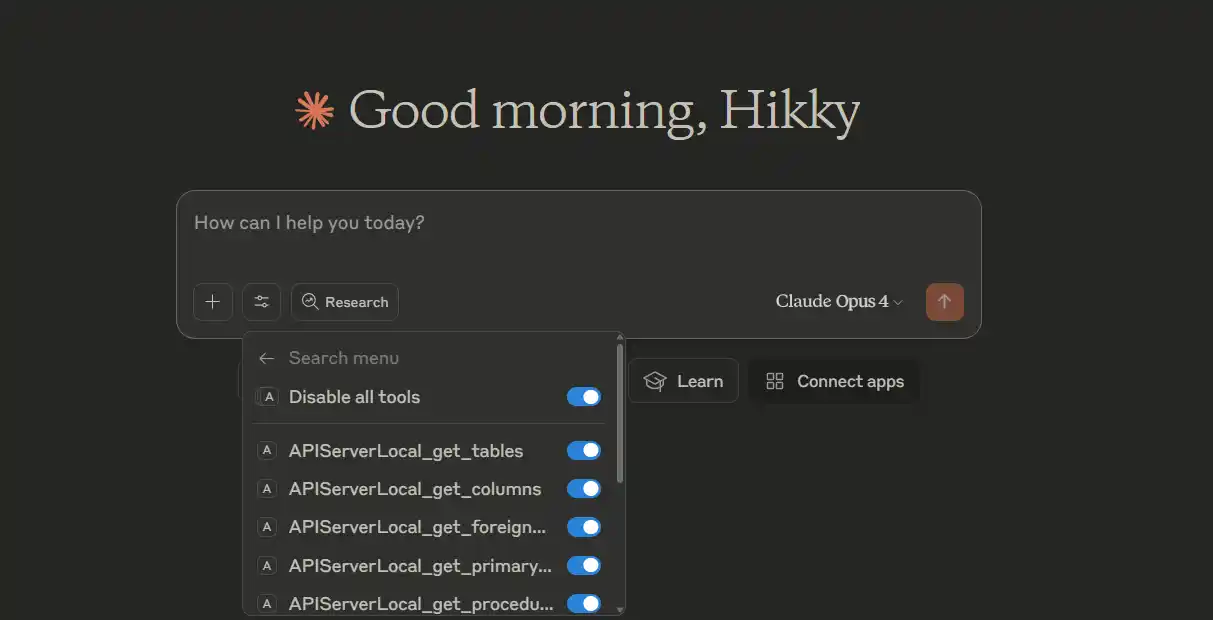1213x620 pixels.
Task: Click the icon beside APIServerLocal_get_tables
Action: (x=267, y=451)
